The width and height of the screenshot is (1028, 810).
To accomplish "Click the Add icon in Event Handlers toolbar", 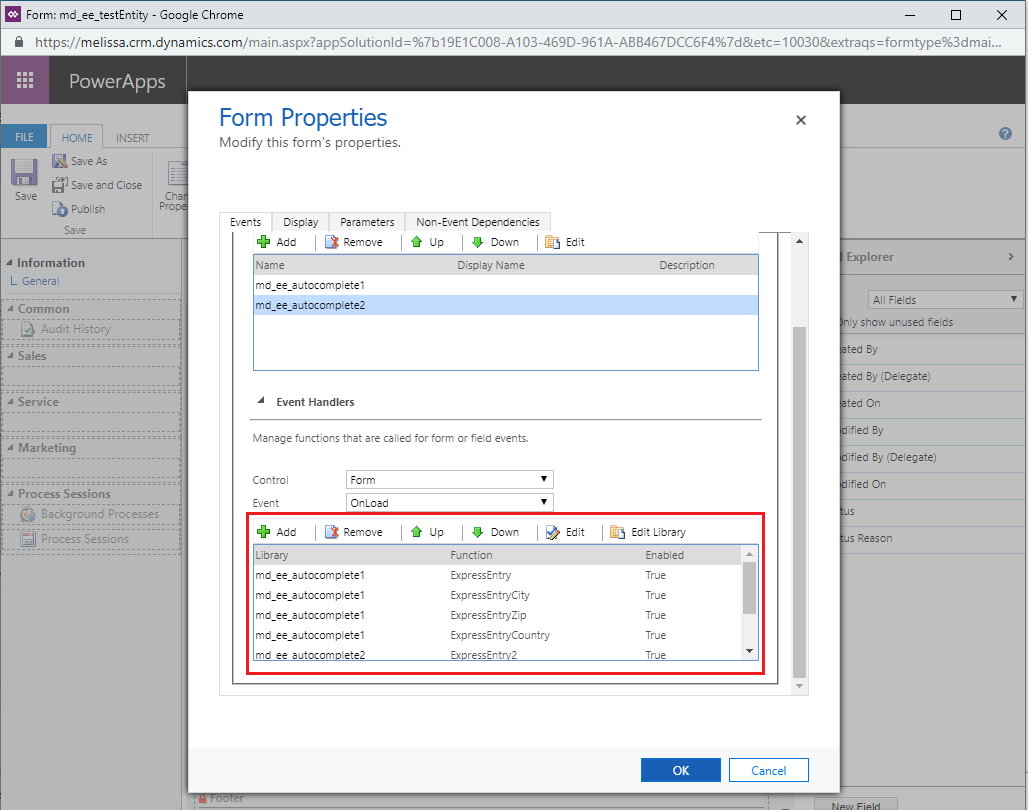I will coord(265,532).
